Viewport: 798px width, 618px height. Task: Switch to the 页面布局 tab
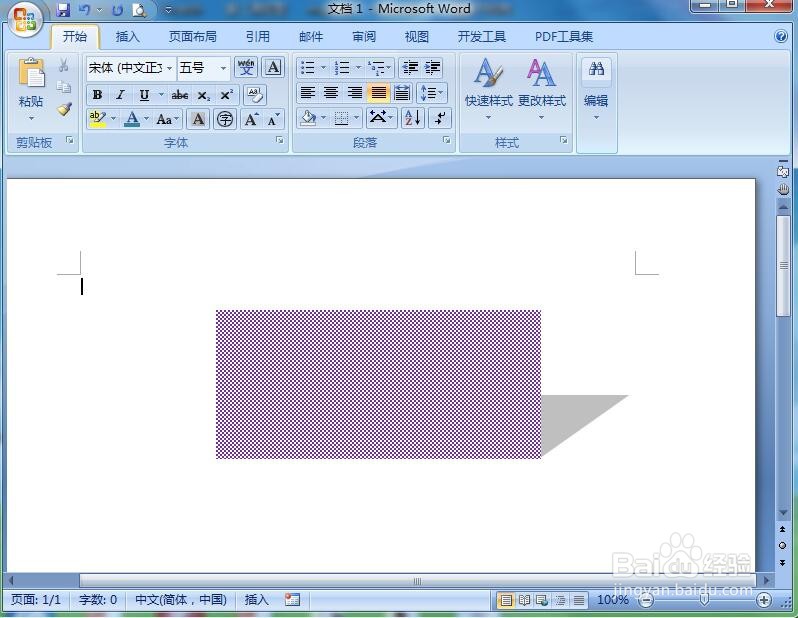[192, 37]
